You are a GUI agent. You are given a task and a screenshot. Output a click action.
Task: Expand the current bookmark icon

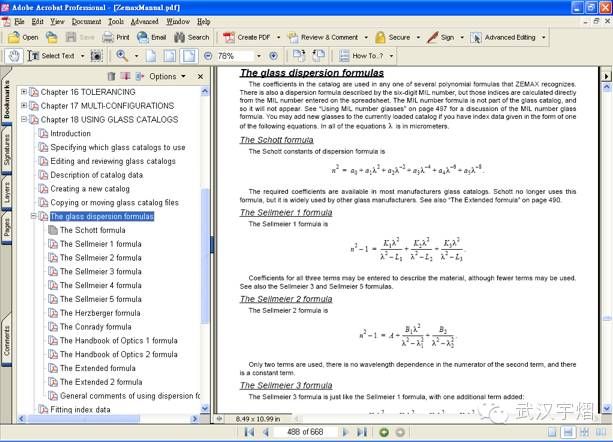(140, 77)
